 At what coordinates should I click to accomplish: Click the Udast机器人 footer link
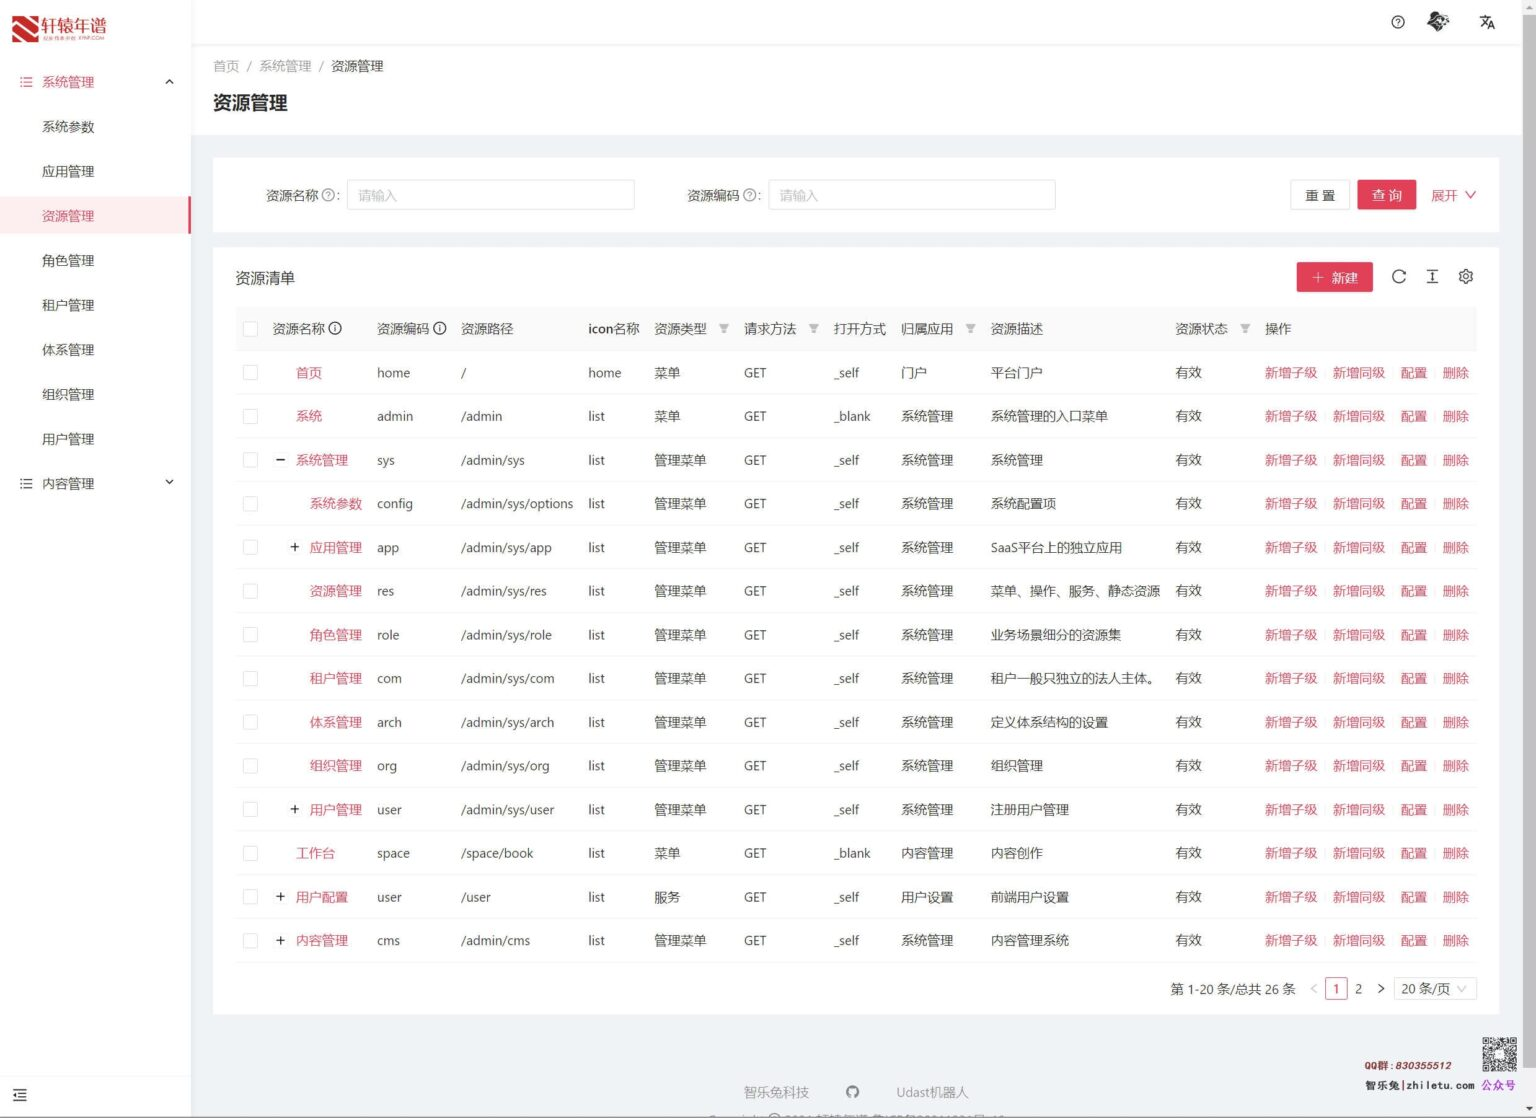click(932, 1092)
